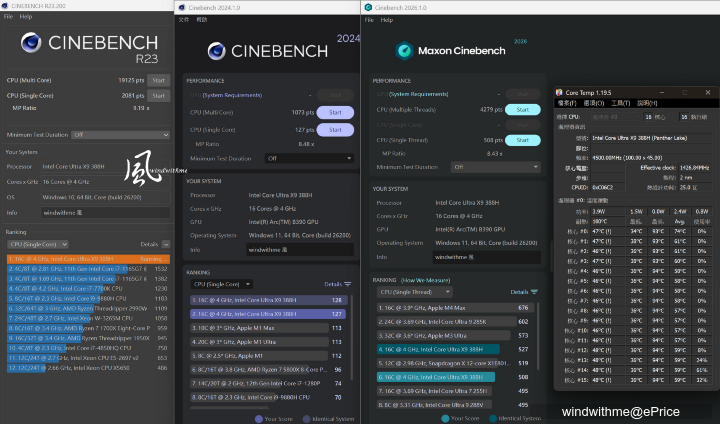Open the File menu in Cinebench 2026
720x424 pixels.
click(x=369, y=20)
